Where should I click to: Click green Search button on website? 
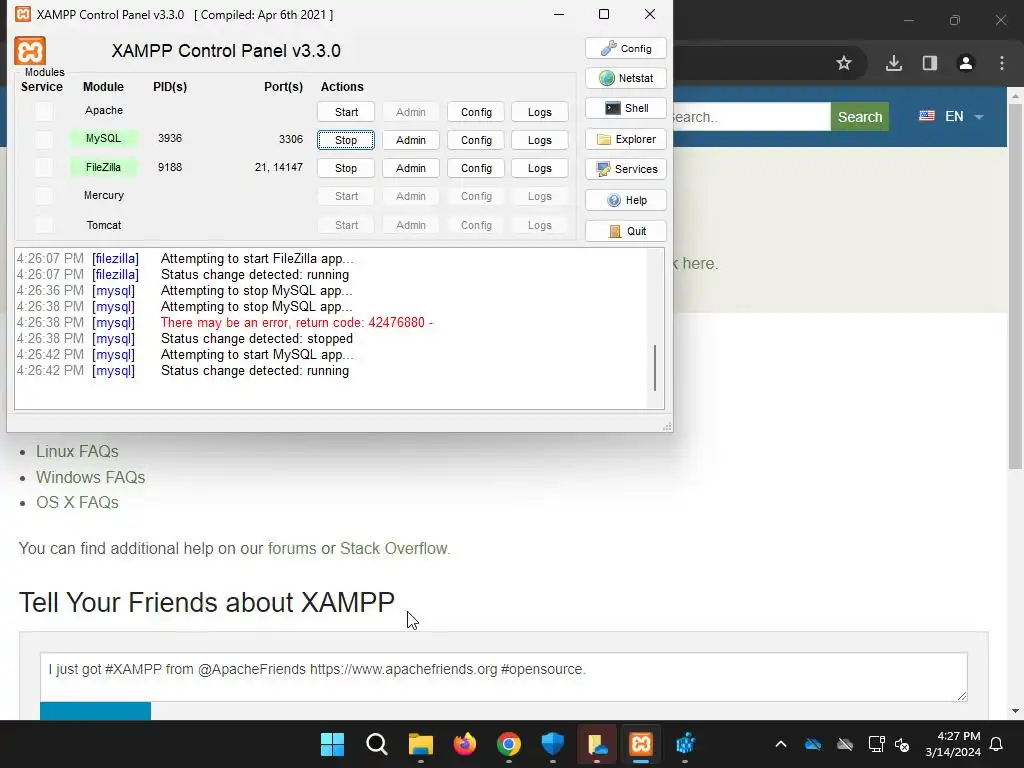click(x=859, y=116)
